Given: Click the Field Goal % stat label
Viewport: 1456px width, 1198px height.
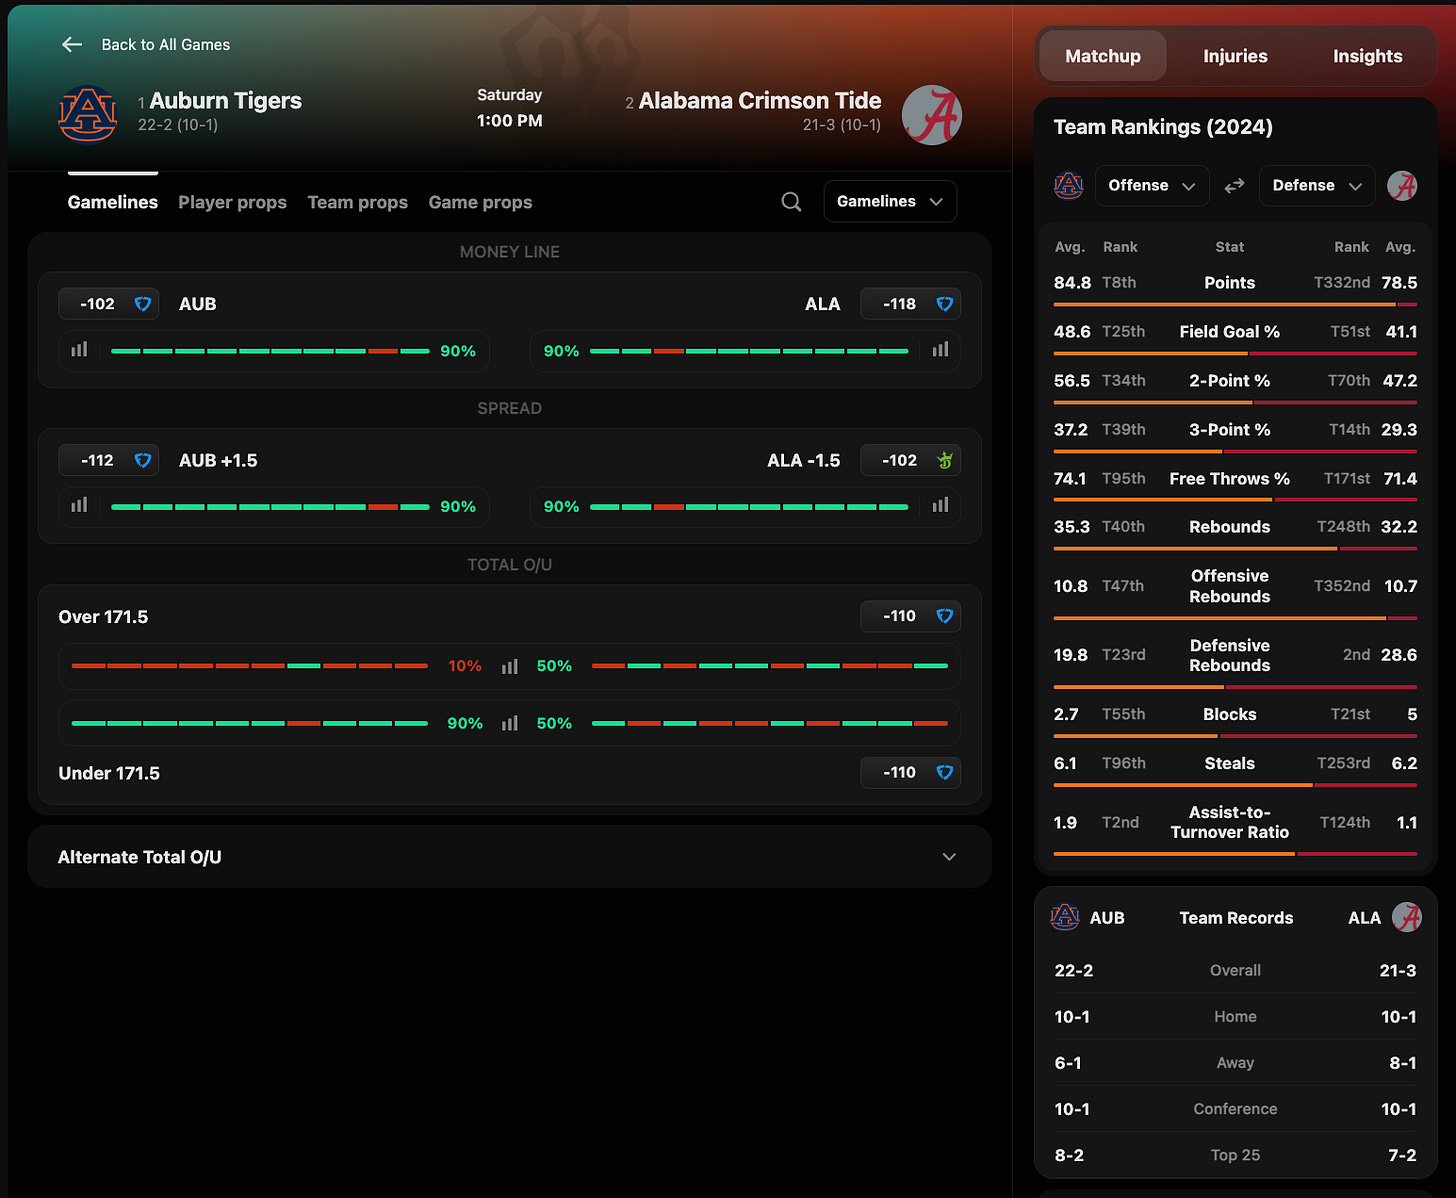Looking at the screenshot, I should coord(1229,332).
